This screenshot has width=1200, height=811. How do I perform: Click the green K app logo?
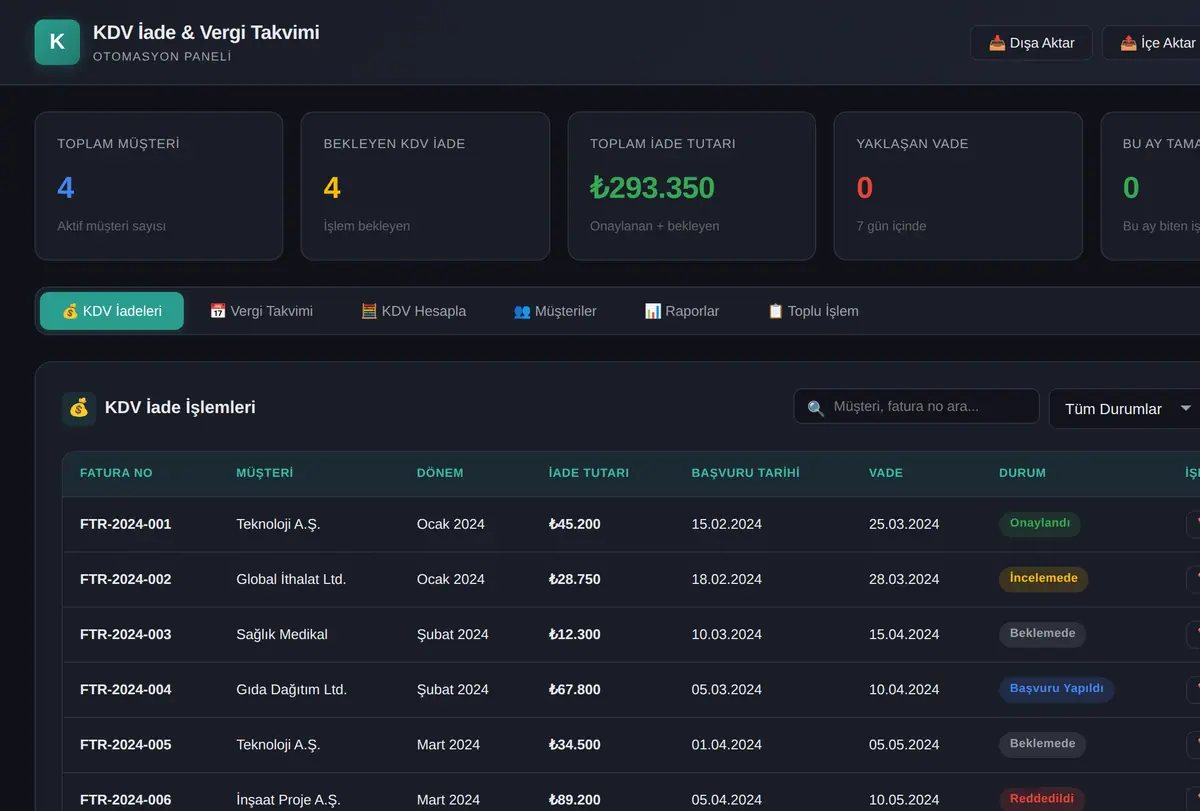click(57, 42)
